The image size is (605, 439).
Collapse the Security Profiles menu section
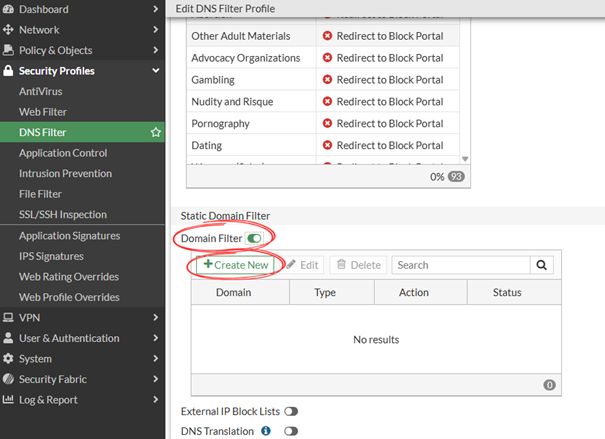coord(155,71)
